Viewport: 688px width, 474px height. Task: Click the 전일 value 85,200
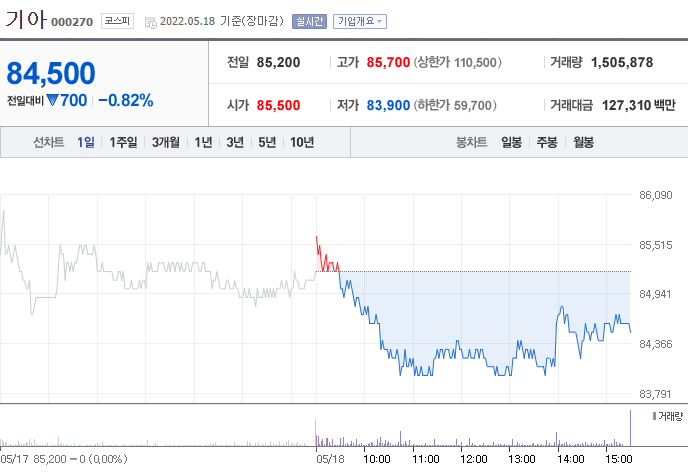(x=278, y=62)
